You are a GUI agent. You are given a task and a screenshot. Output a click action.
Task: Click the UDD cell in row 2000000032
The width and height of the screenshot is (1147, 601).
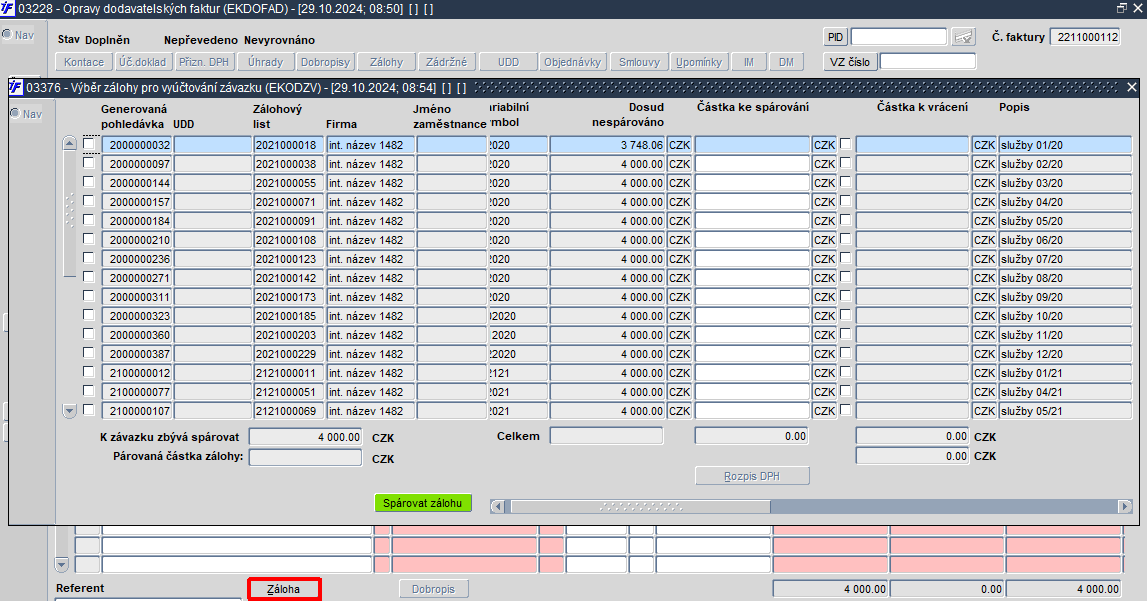(x=213, y=145)
